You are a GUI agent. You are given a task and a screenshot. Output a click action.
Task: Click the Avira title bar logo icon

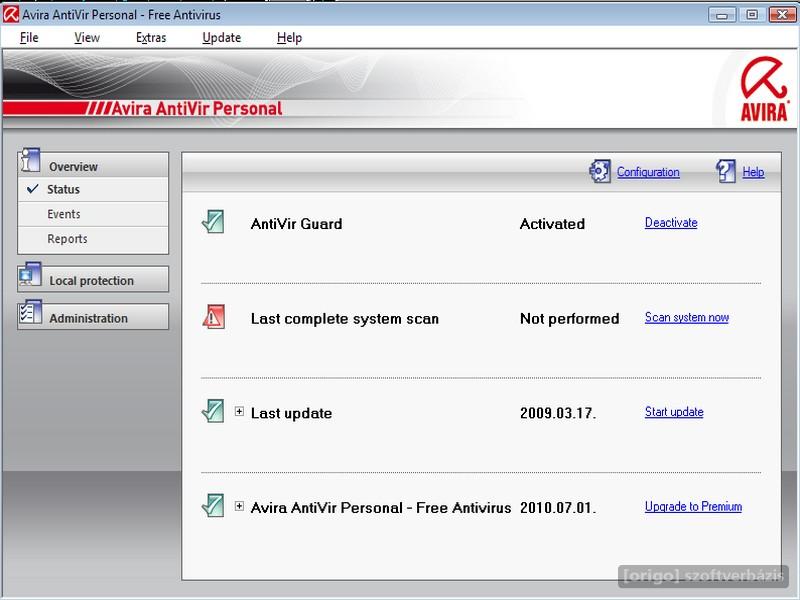pyautogui.click(x=11, y=14)
